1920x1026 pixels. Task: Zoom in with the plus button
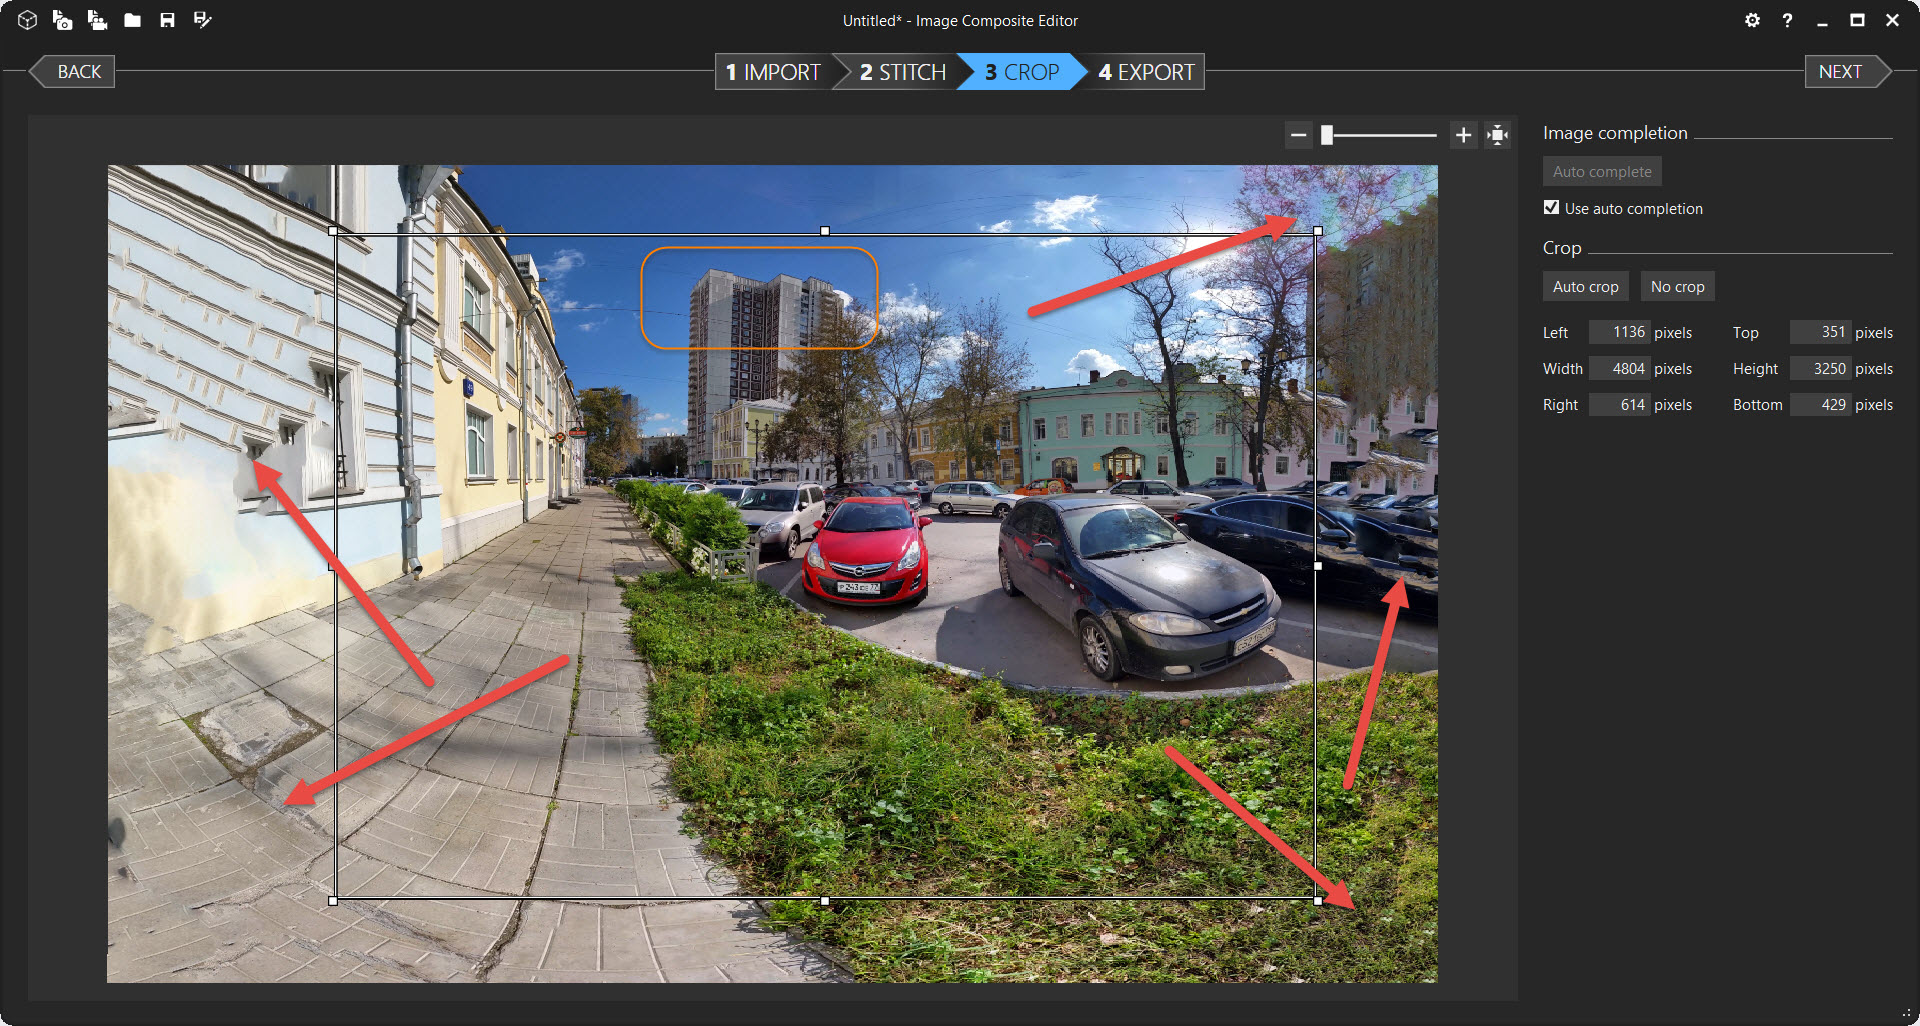click(x=1463, y=135)
